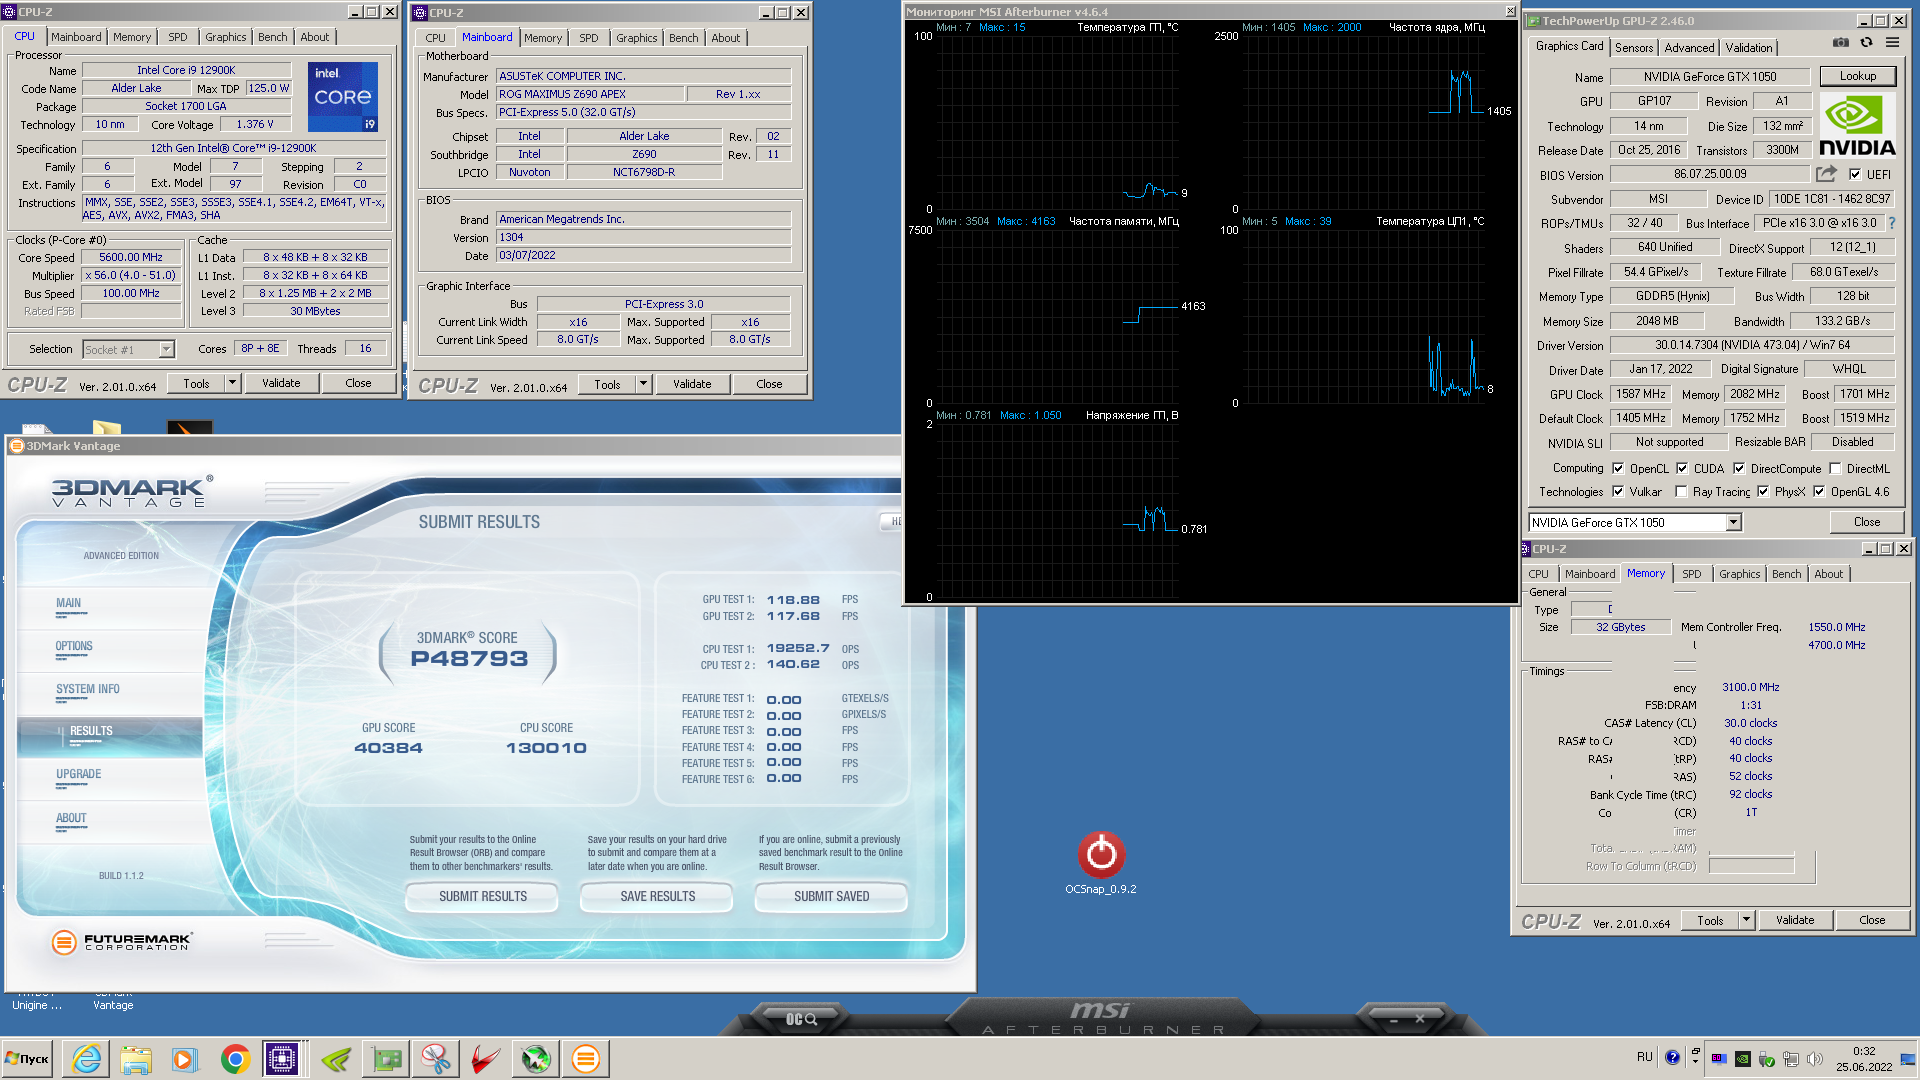Open SPD tab in CPU-Z Mainboard window
This screenshot has height=1080, width=1920.
pos(589,38)
